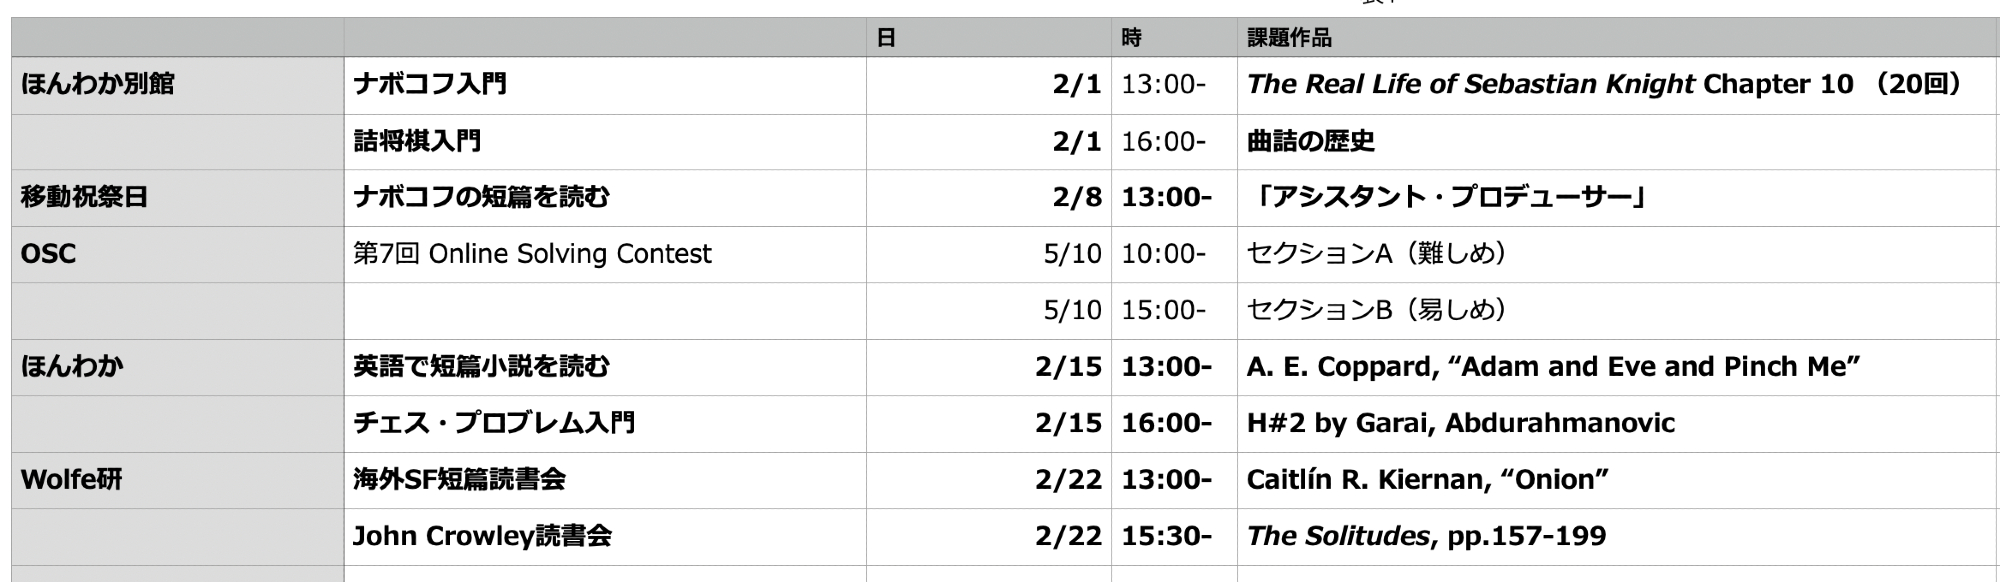Click the 曲詰の歴史 cell

click(x=1616, y=141)
